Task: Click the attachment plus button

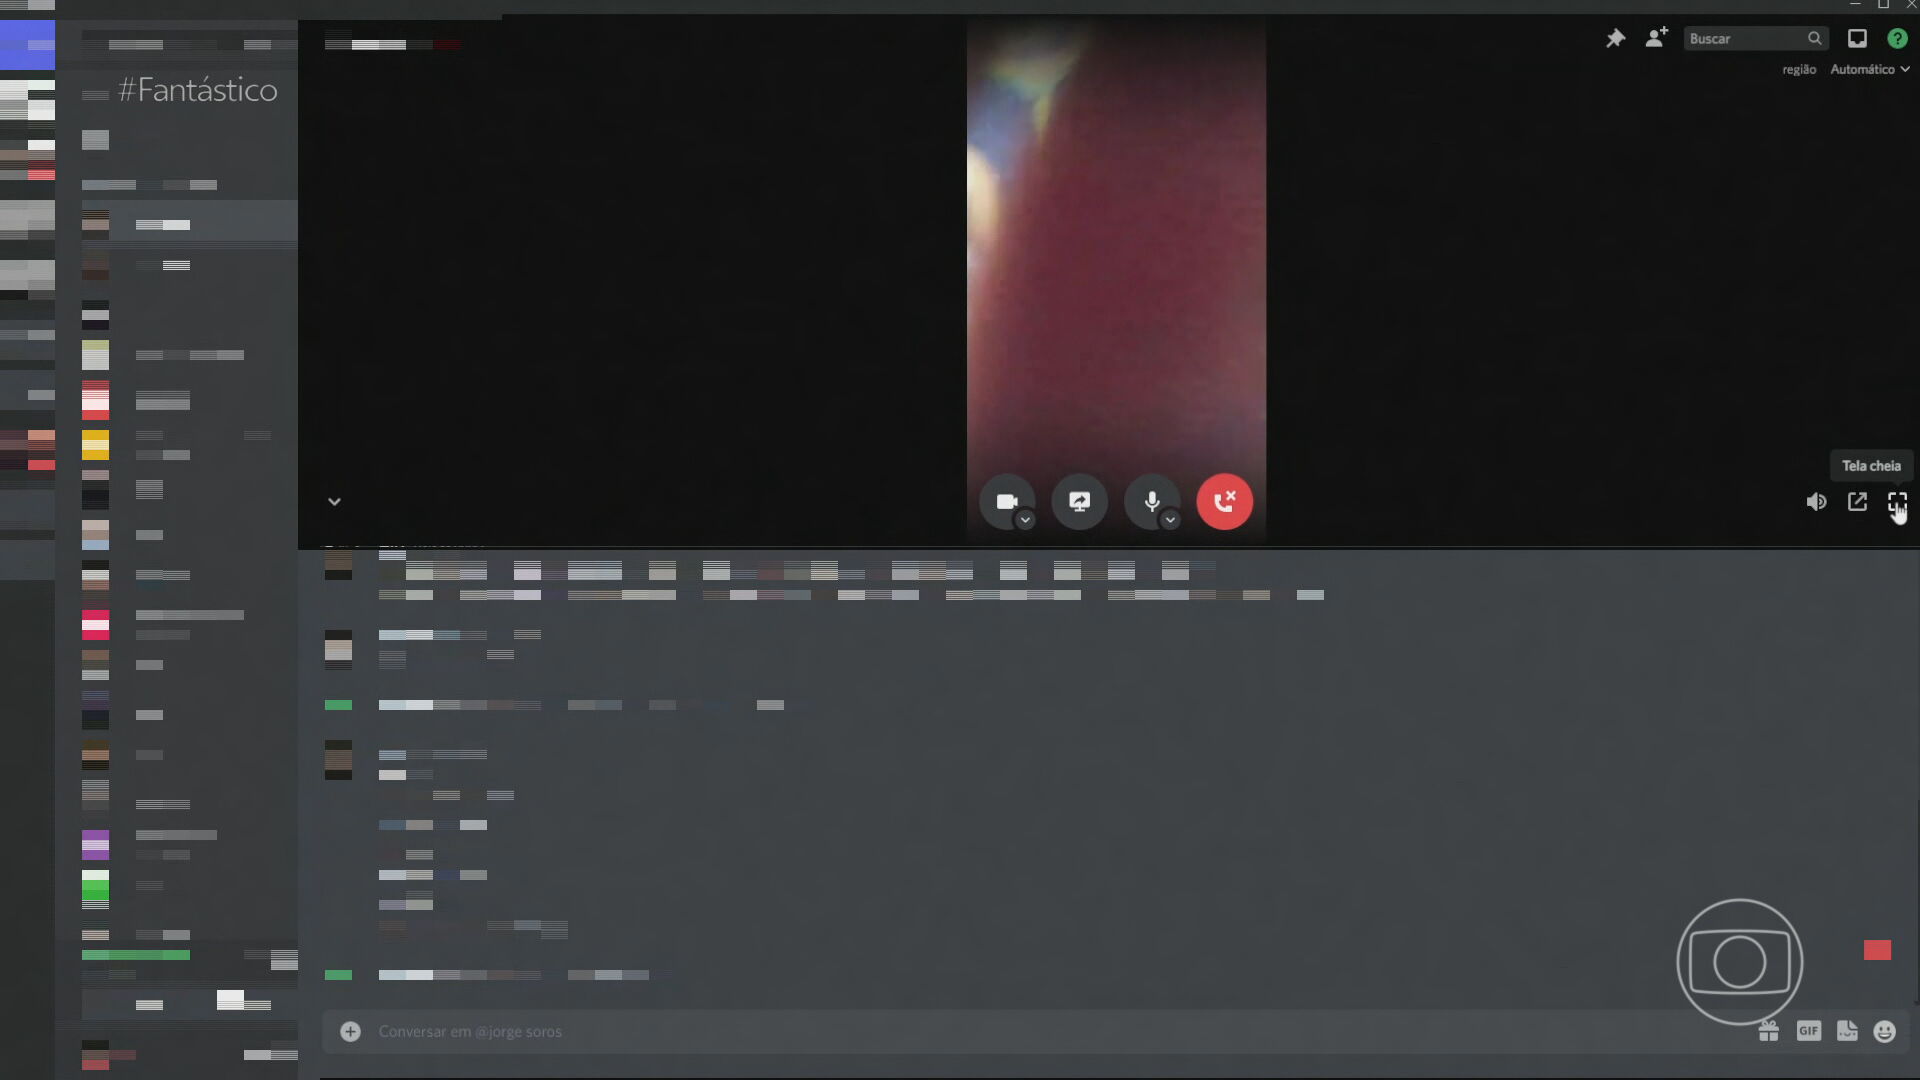Action: 350,1031
